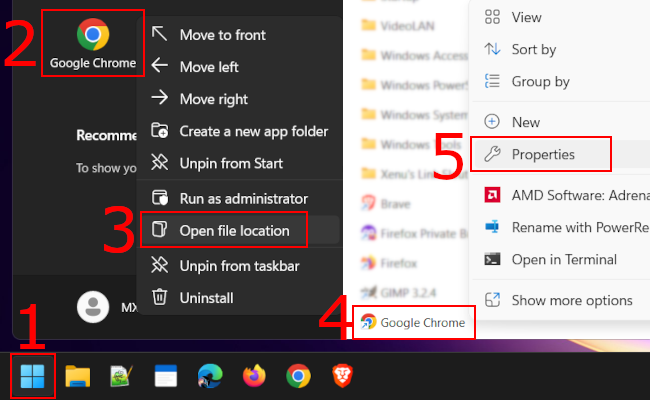The image size is (650, 400).
Task: Click the user account avatar in Start
Action: 93,307
